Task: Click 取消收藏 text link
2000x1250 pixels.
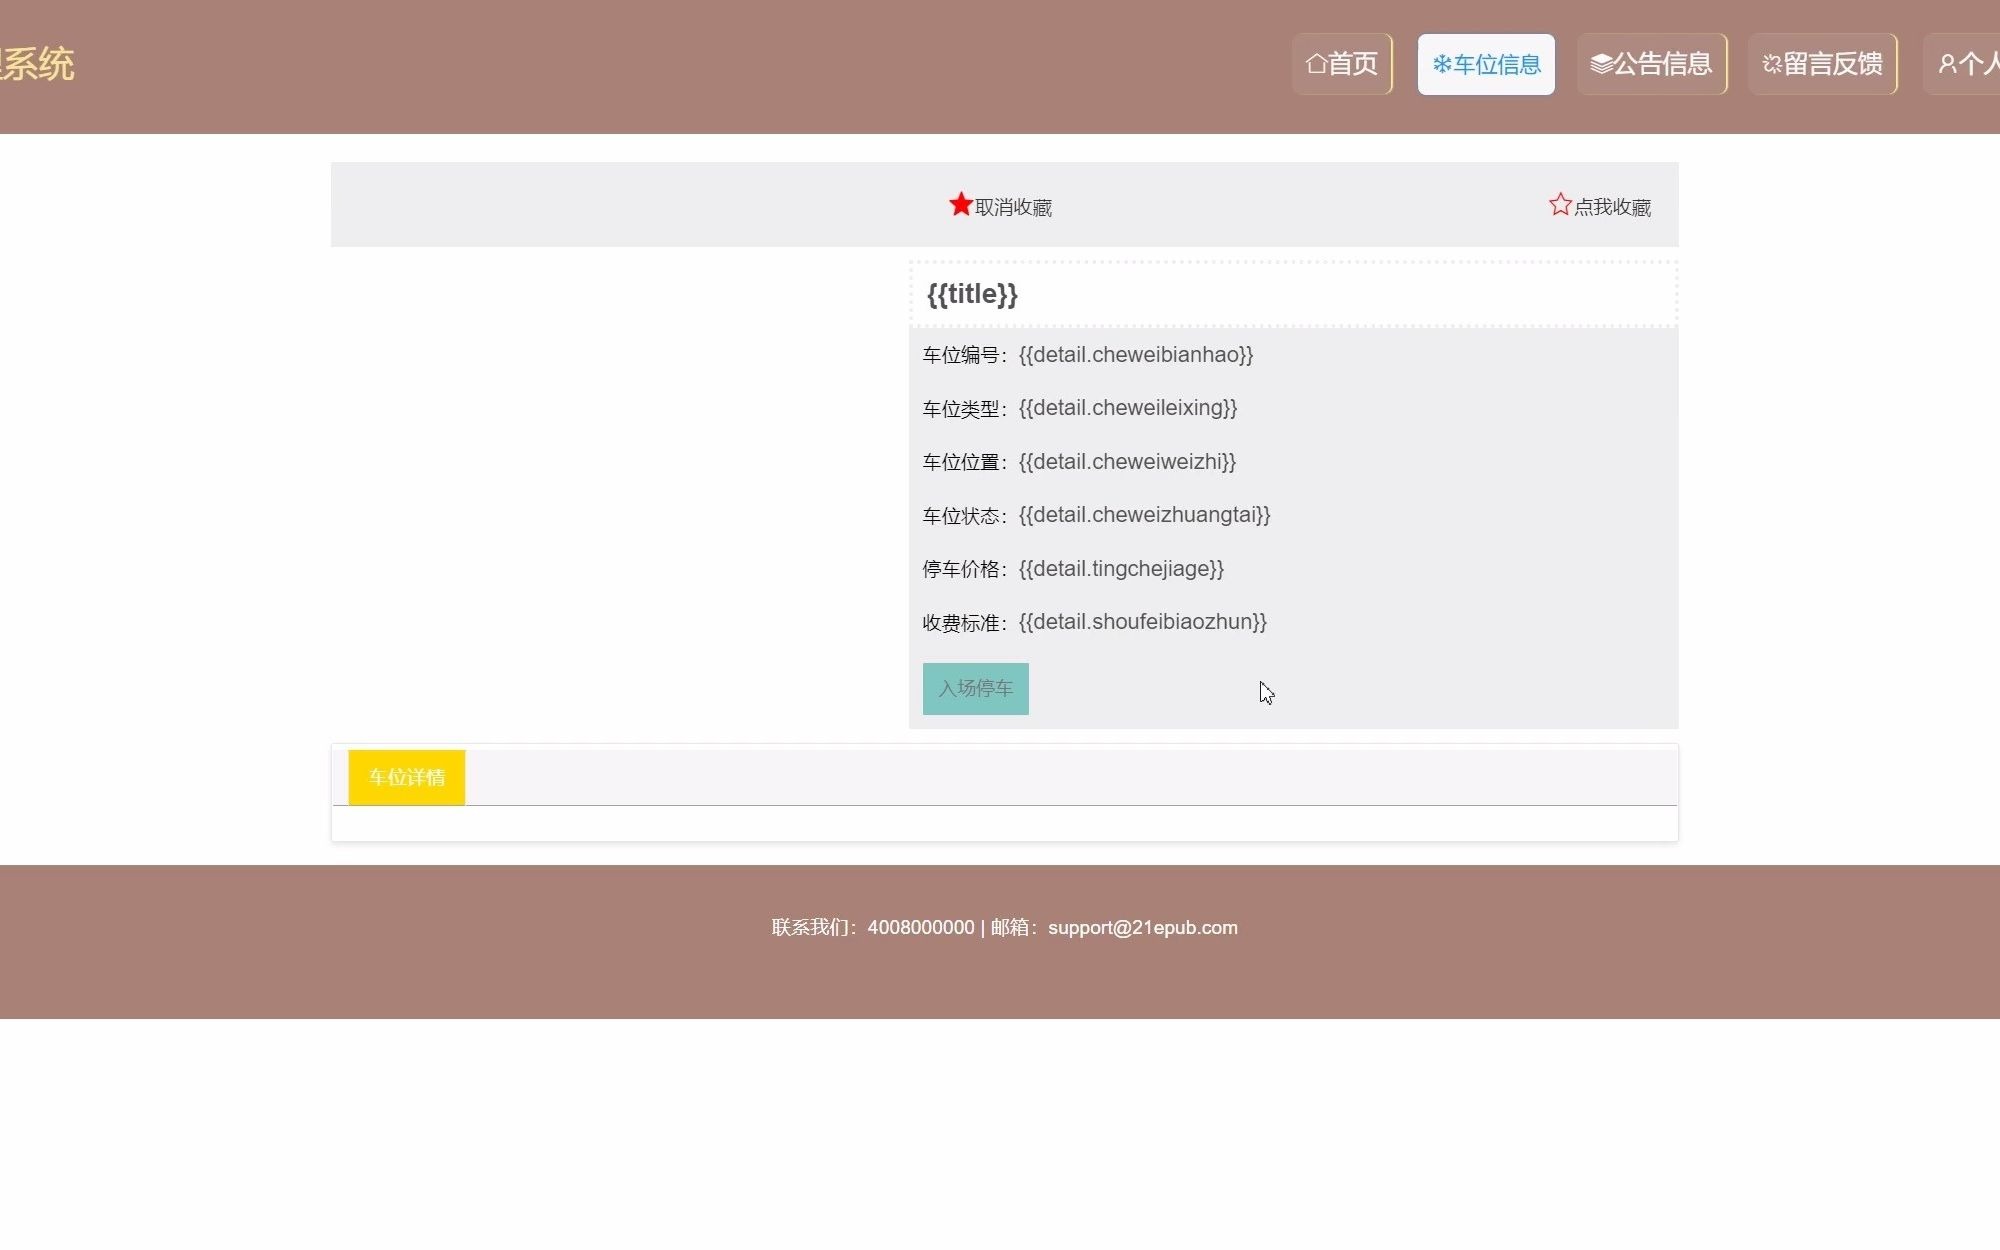Action: pos(1013,207)
